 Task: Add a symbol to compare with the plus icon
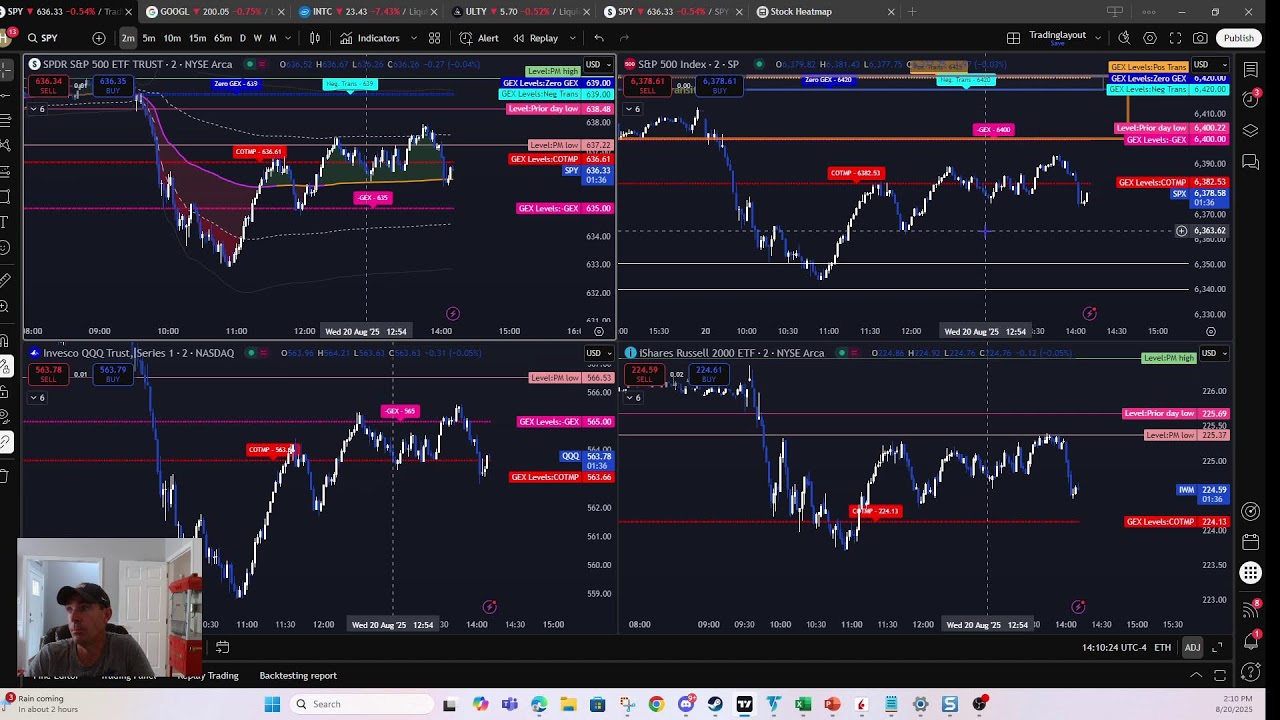[x=98, y=38]
